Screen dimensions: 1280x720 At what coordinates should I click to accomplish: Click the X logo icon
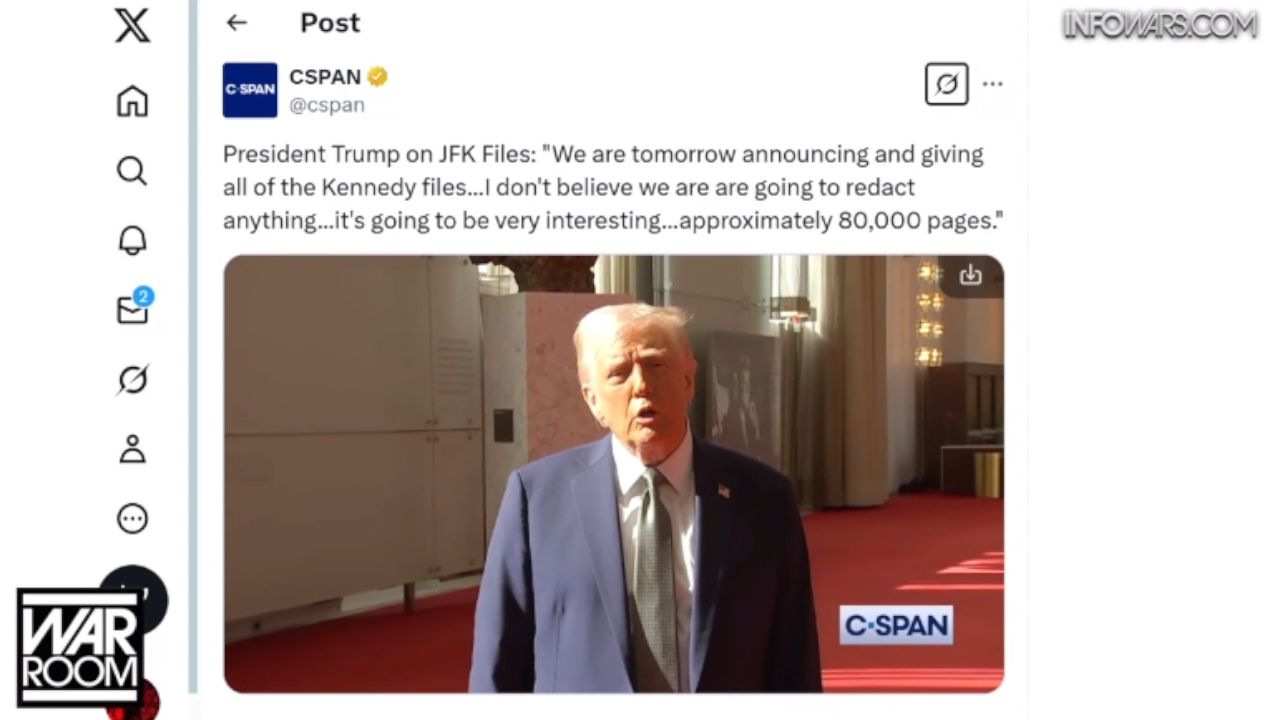132,24
